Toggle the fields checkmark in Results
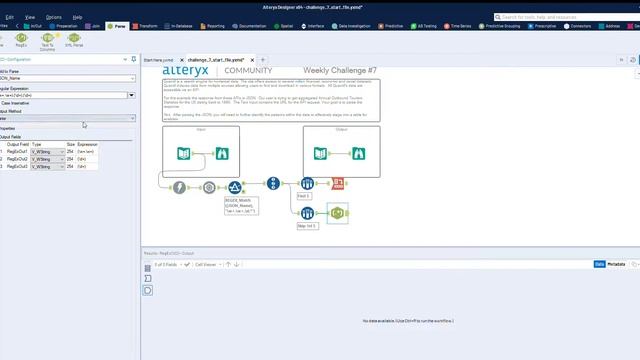Viewport: 640px width, 360px height. click(187, 264)
